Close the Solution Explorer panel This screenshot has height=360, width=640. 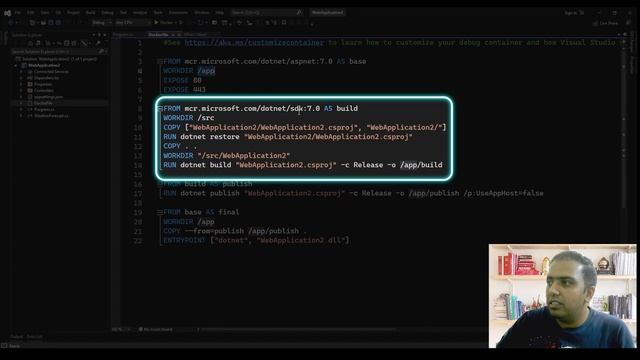105,35
